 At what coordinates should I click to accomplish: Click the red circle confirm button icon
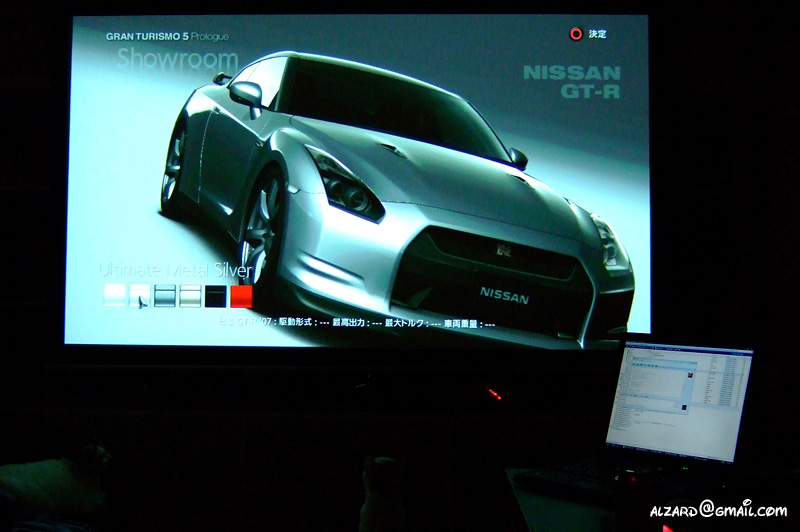tap(576, 34)
